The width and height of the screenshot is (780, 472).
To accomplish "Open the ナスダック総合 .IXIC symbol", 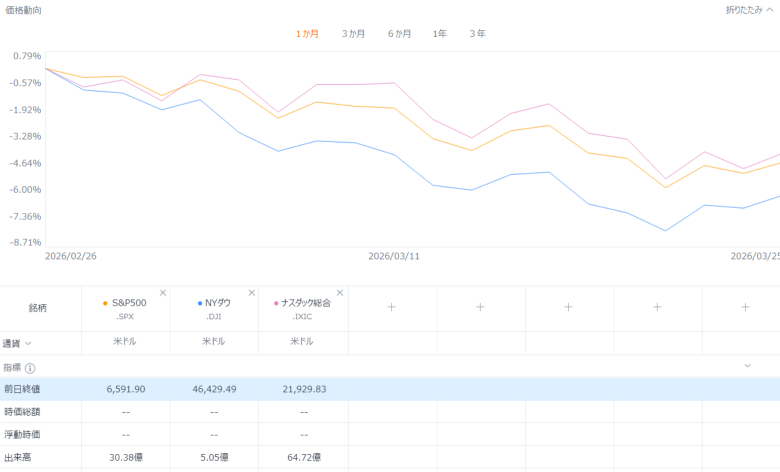I will (x=302, y=317).
